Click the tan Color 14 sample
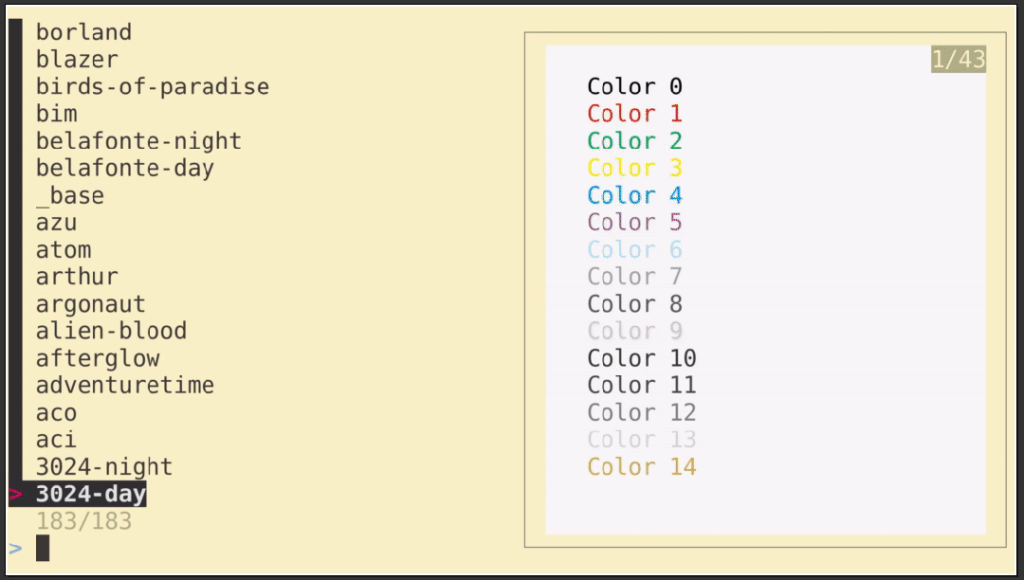This screenshot has height=580, width=1024. pyautogui.click(x=641, y=467)
